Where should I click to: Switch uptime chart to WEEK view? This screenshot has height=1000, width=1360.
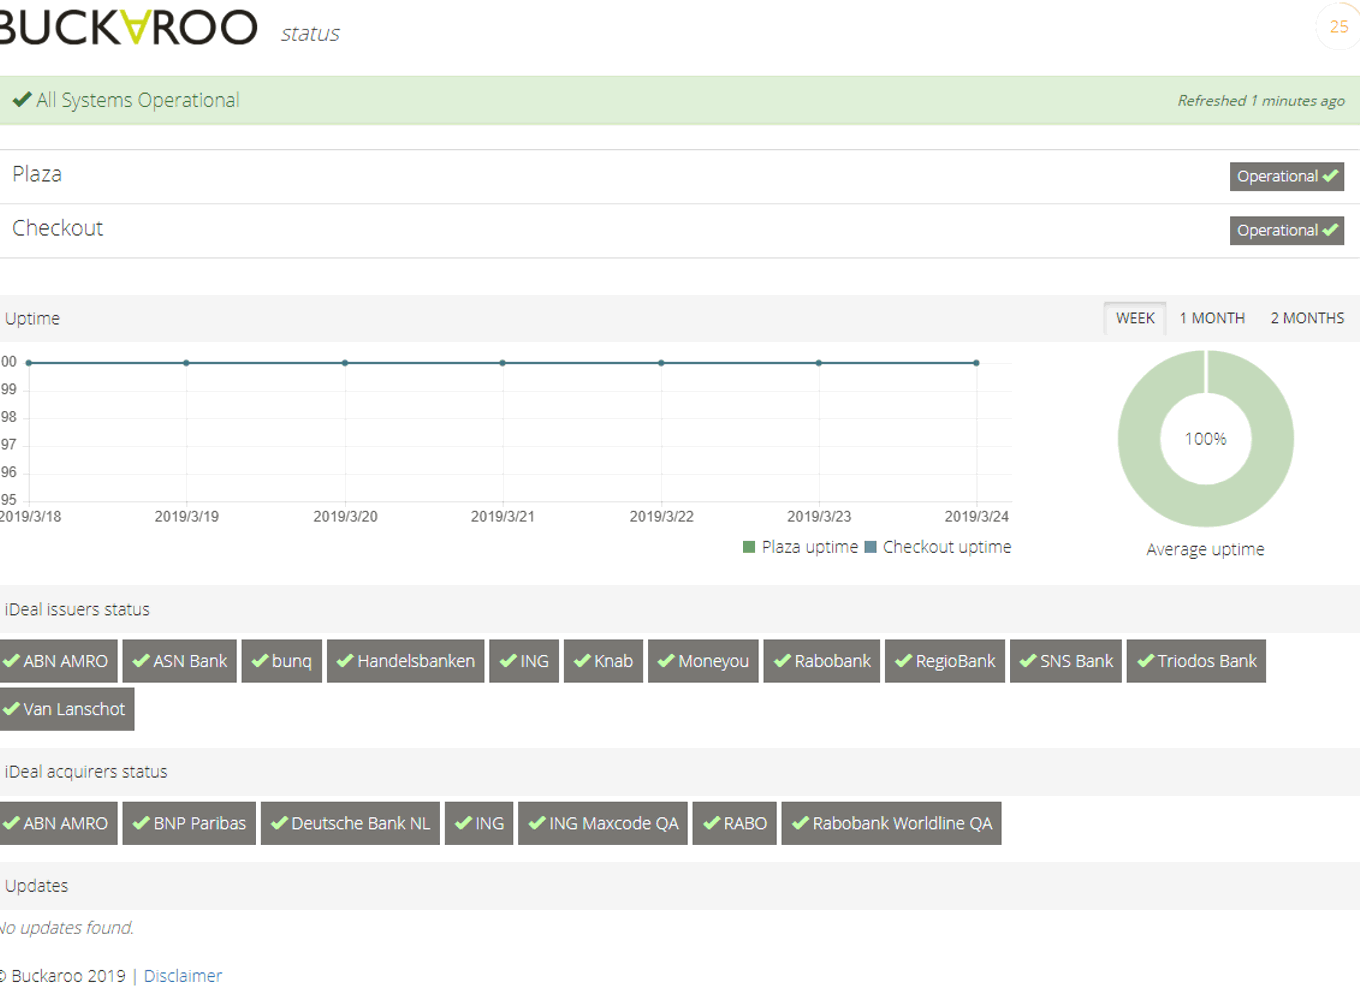coord(1135,318)
